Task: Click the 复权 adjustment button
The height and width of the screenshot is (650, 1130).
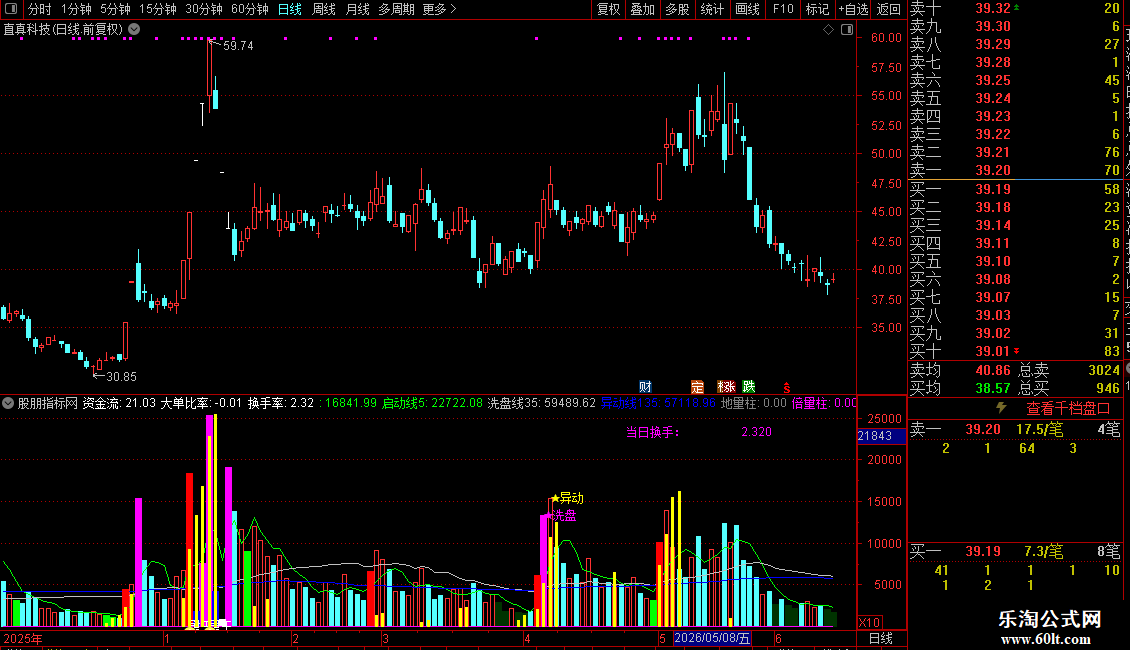Action: [x=609, y=9]
